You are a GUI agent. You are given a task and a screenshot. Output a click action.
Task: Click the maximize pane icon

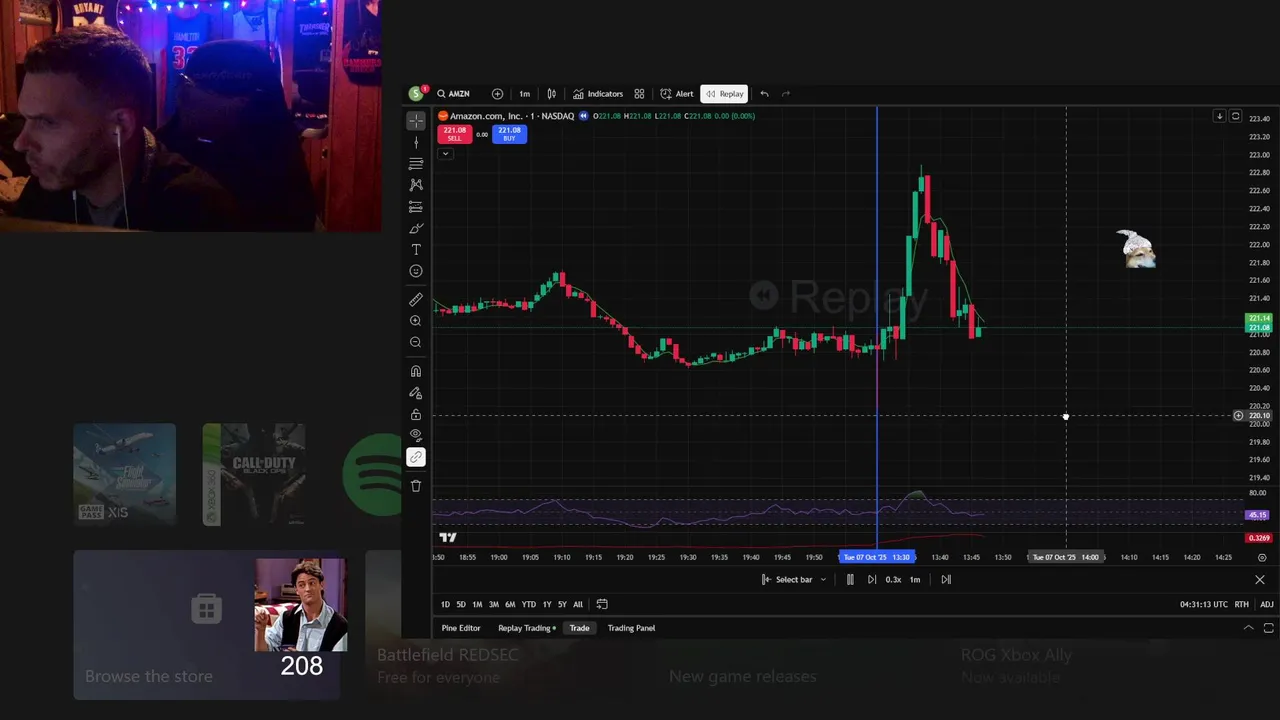(x=1235, y=116)
